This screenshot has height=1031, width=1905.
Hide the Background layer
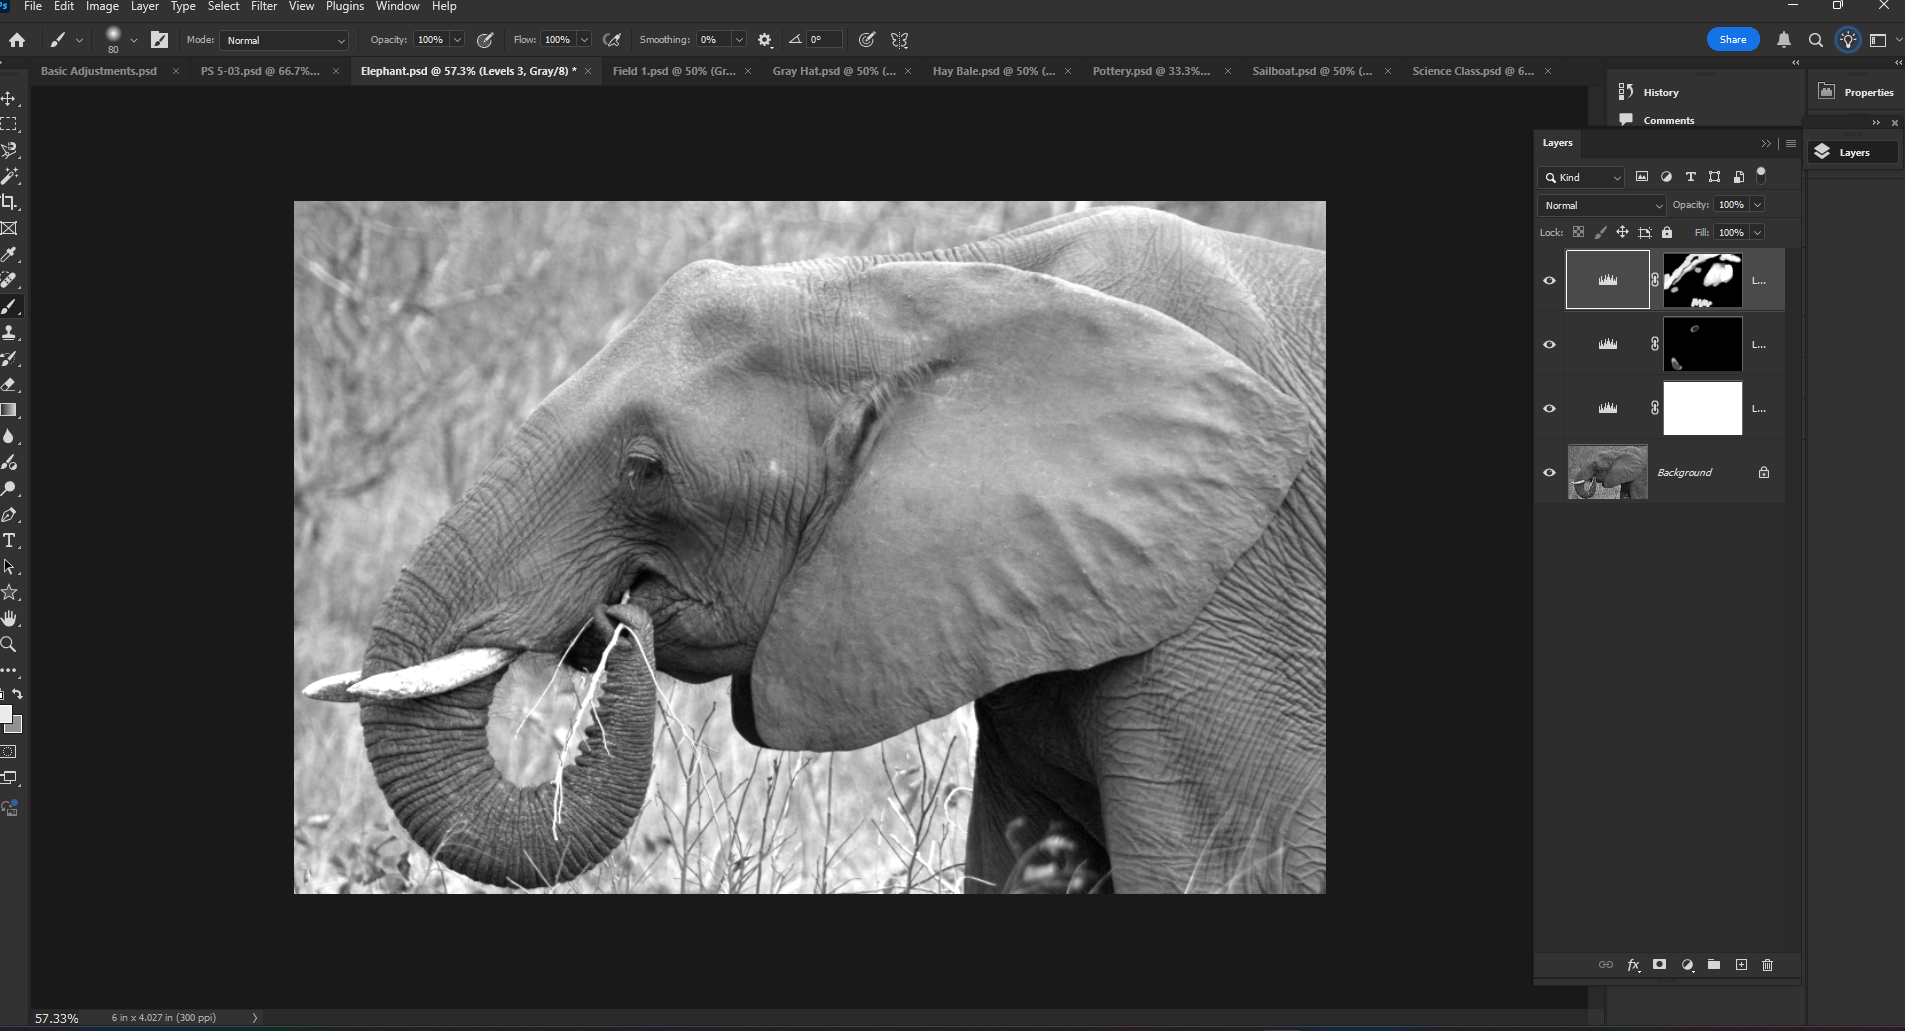tap(1549, 472)
